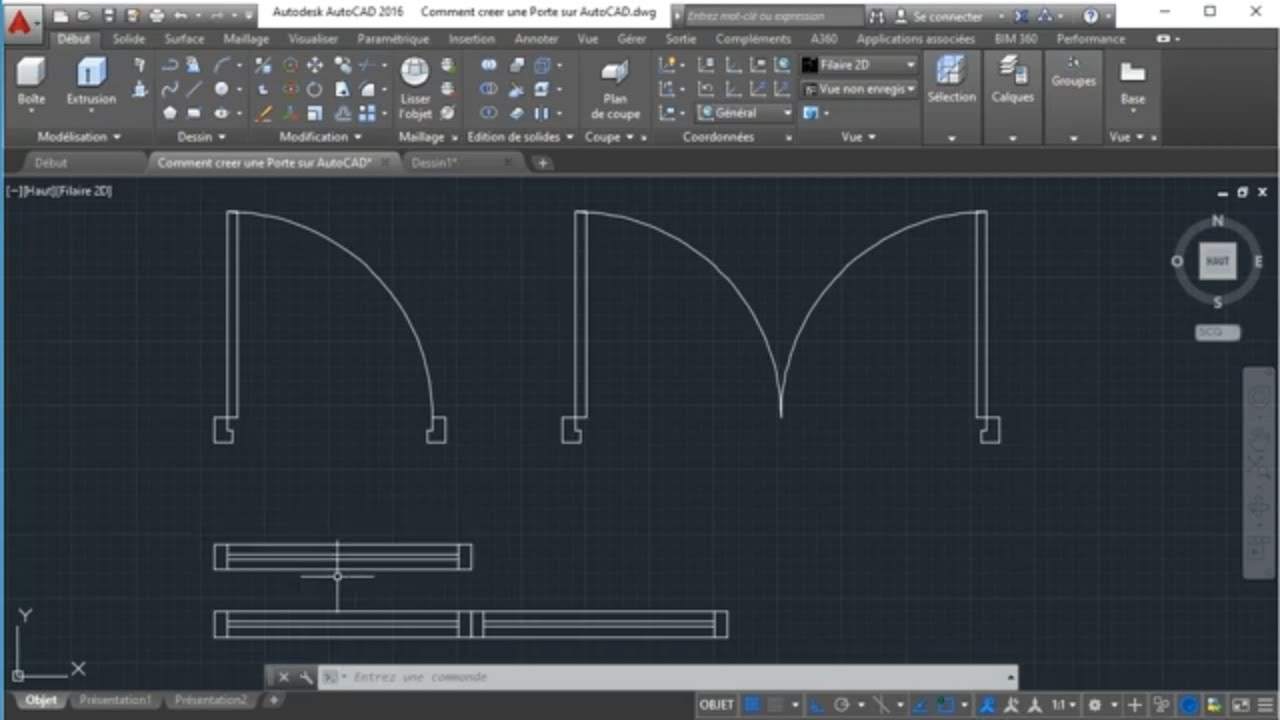Click the [Haut] viewport view label
Screen dimensions: 1280x720
pyautogui.click(x=38, y=190)
